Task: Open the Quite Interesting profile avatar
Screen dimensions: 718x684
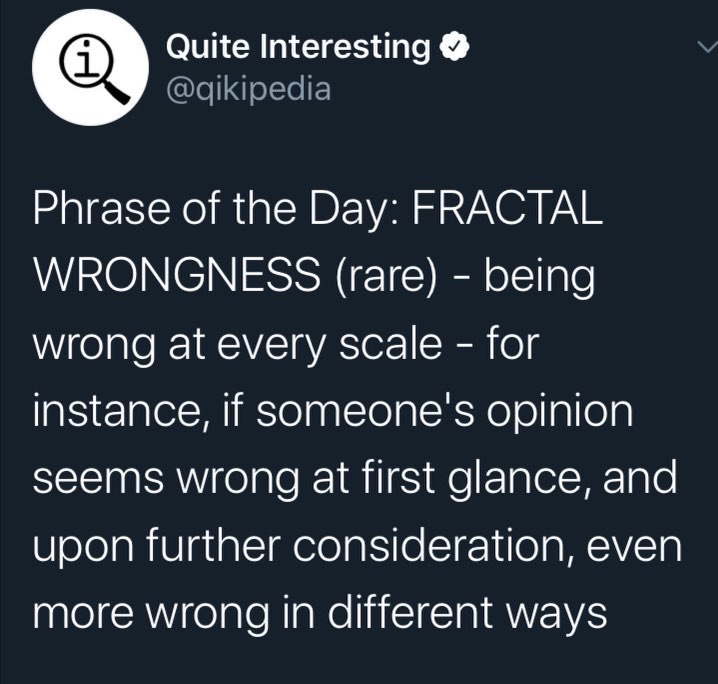Action: point(90,67)
